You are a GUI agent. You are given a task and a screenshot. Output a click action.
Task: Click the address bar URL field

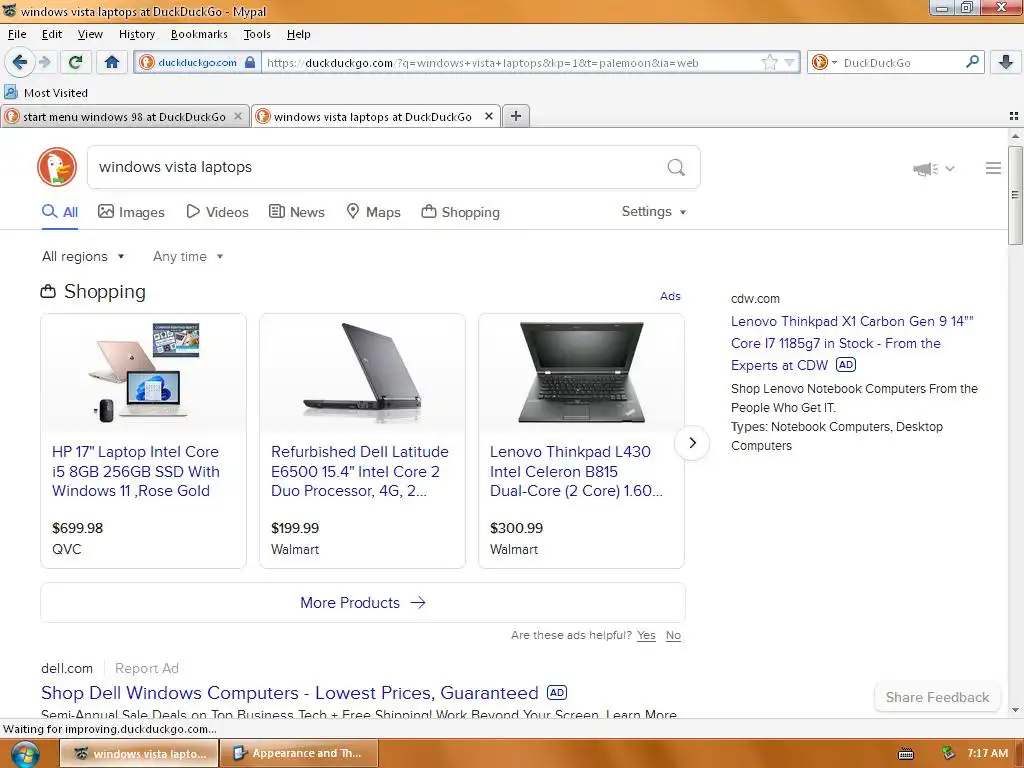coord(509,63)
